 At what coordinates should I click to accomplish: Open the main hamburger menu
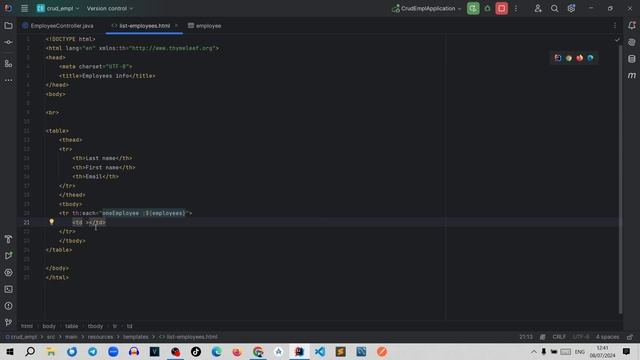24,9
